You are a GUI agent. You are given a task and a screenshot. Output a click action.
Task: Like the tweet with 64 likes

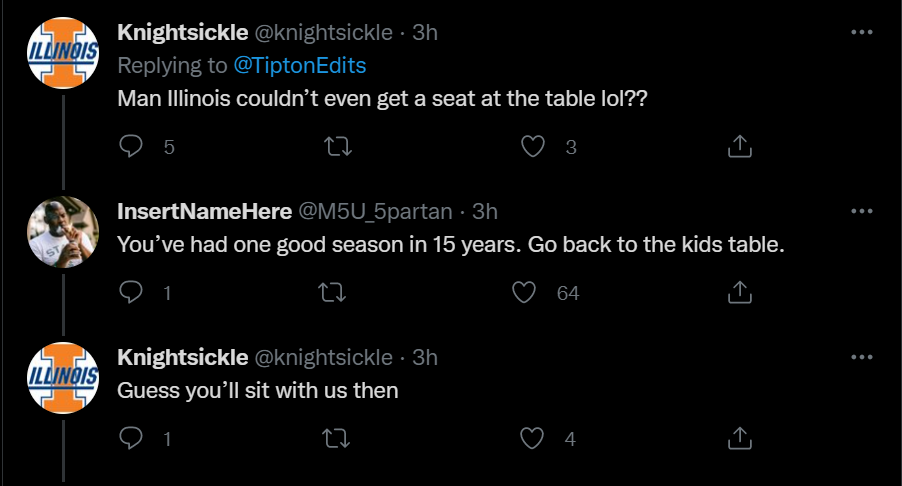click(x=525, y=292)
